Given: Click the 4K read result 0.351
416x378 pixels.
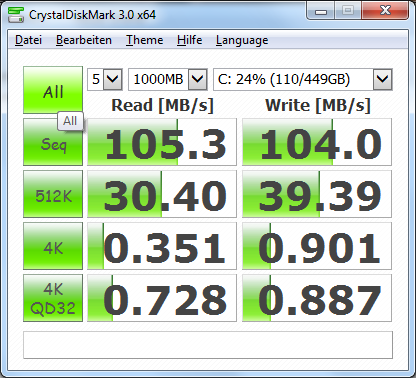Looking at the screenshot, I should click(x=162, y=246).
